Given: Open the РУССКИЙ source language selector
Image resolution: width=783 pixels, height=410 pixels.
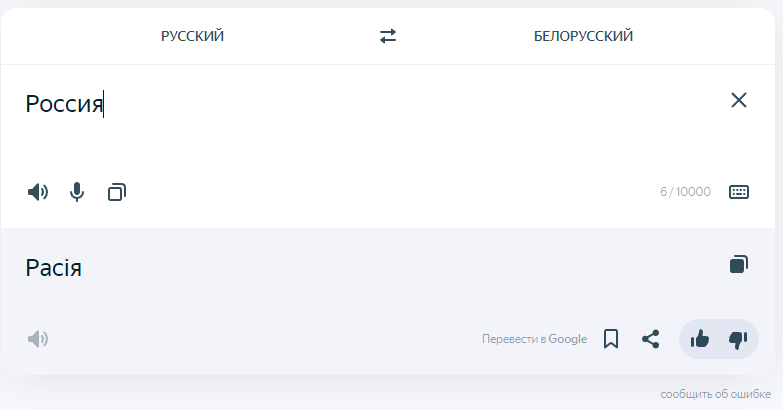Looking at the screenshot, I should pos(193,36).
